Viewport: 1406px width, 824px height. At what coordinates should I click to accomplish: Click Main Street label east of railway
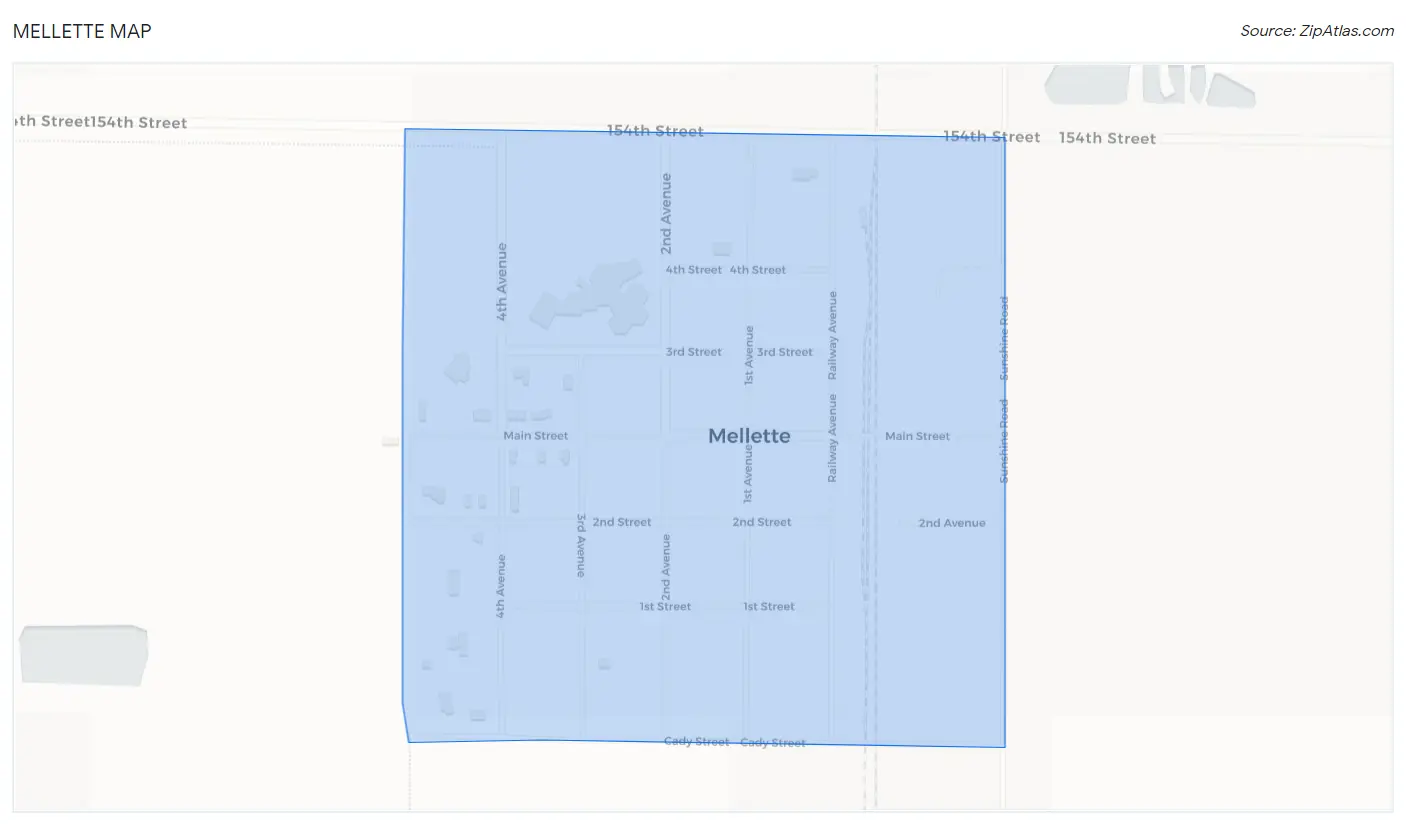click(x=917, y=436)
